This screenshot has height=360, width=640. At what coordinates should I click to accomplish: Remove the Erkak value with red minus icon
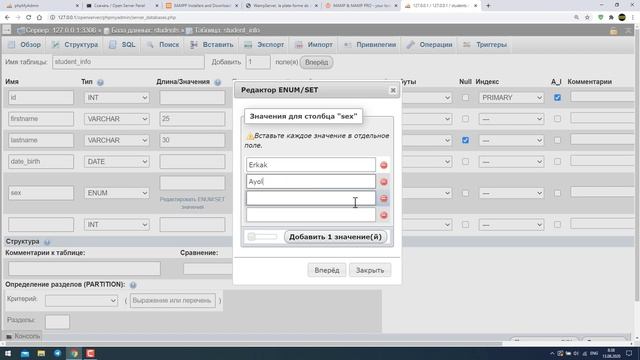tap(384, 165)
